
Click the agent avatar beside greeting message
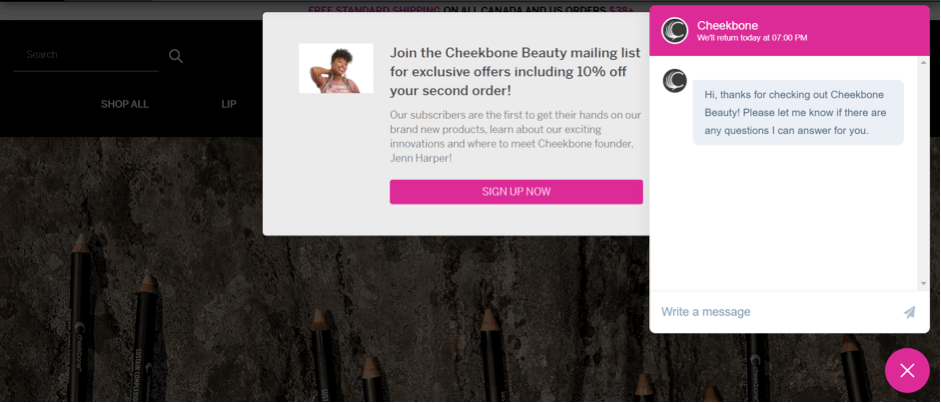[x=675, y=81]
